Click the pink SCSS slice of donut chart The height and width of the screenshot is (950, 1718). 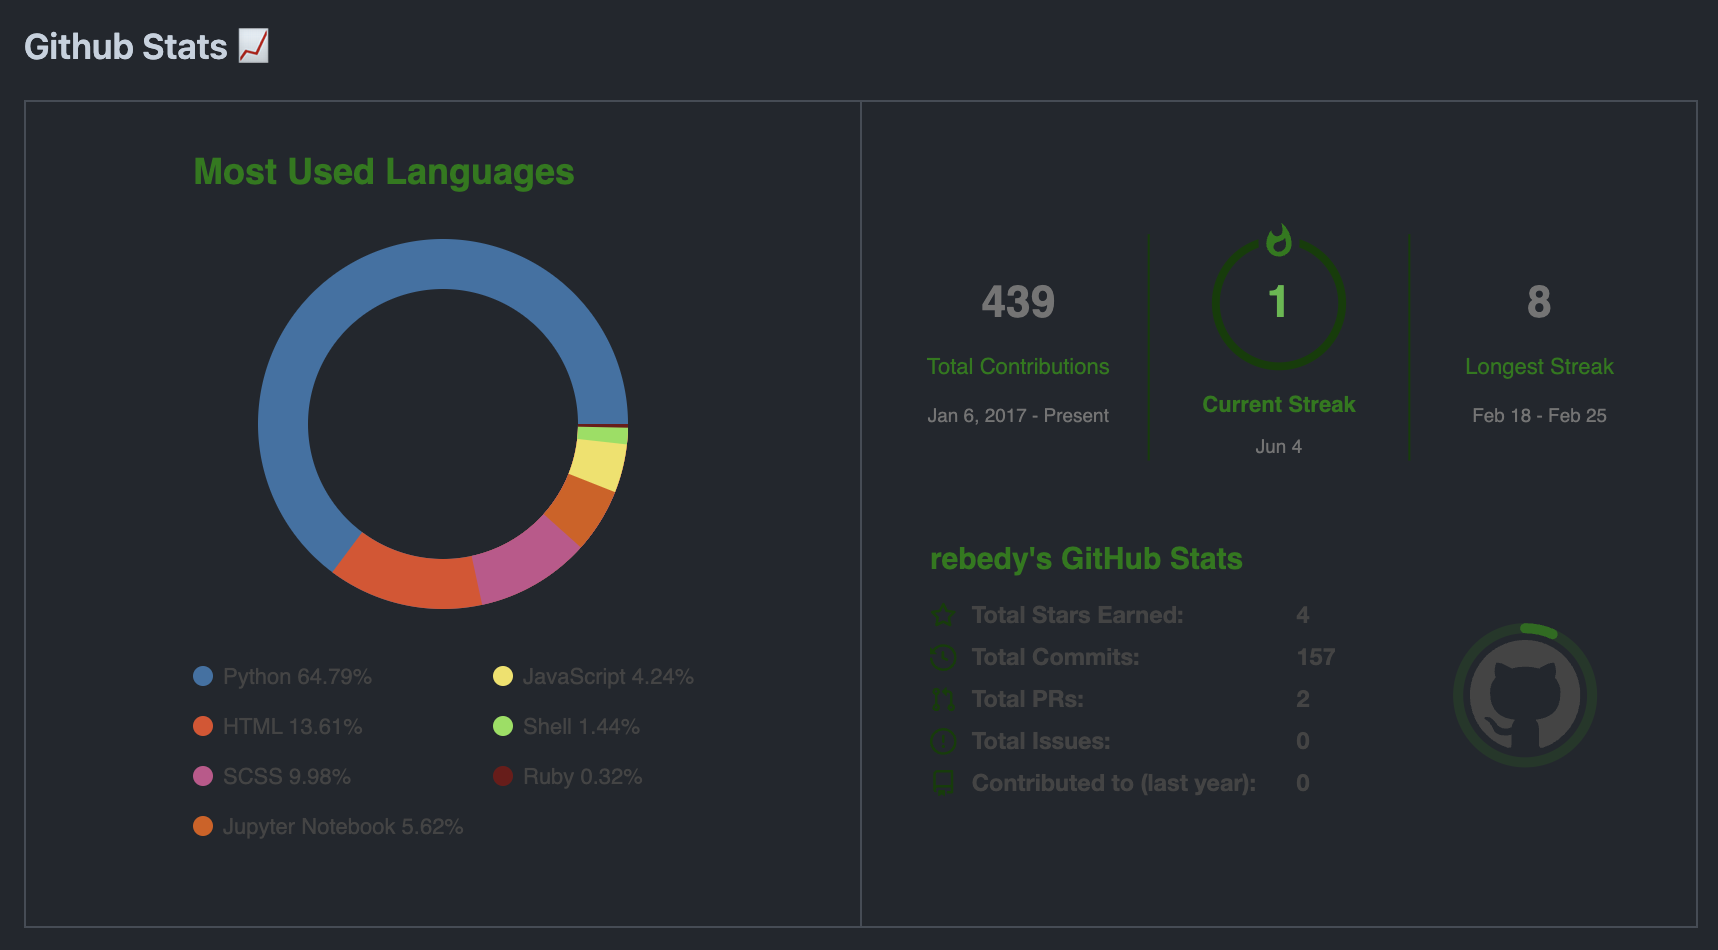[523, 562]
